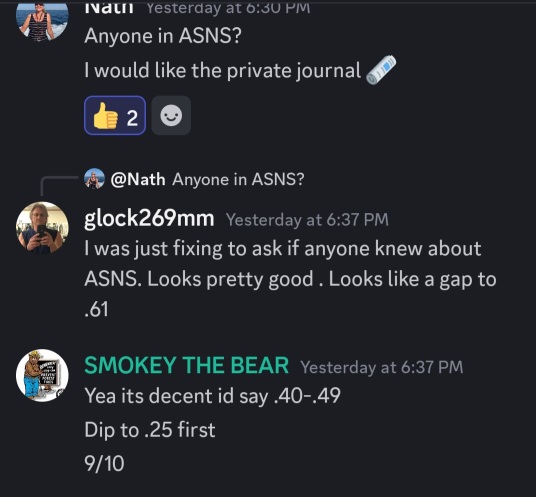Click the small reply avatar of Nath

click(94, 178)
